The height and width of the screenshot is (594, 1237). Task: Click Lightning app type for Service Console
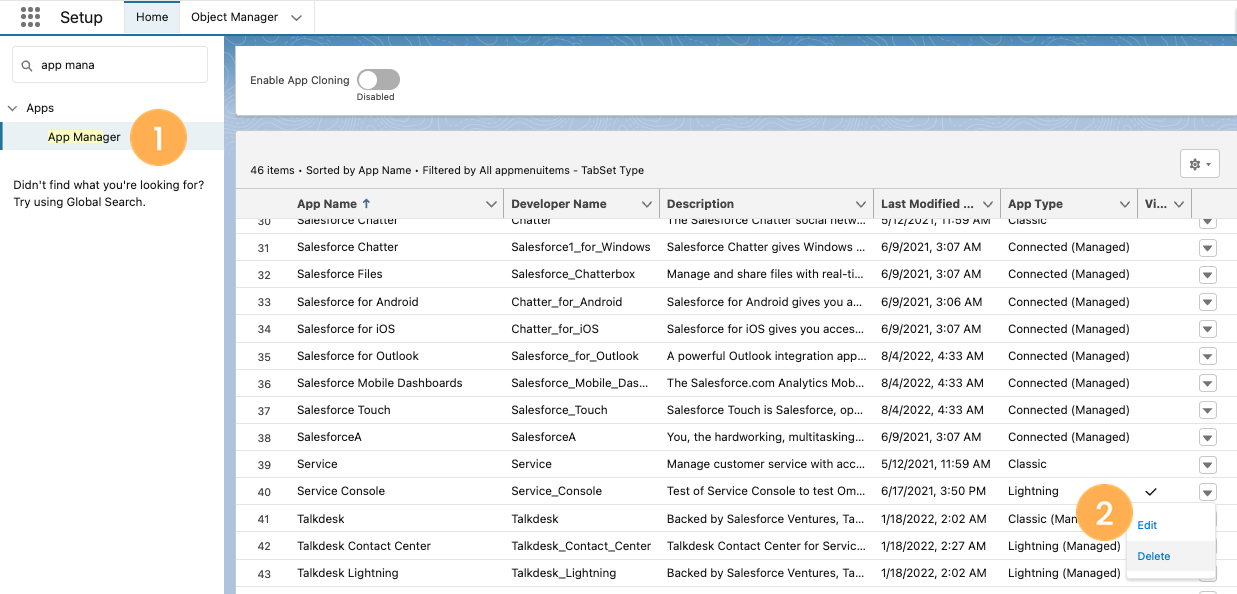click(x=1033, y=491)
